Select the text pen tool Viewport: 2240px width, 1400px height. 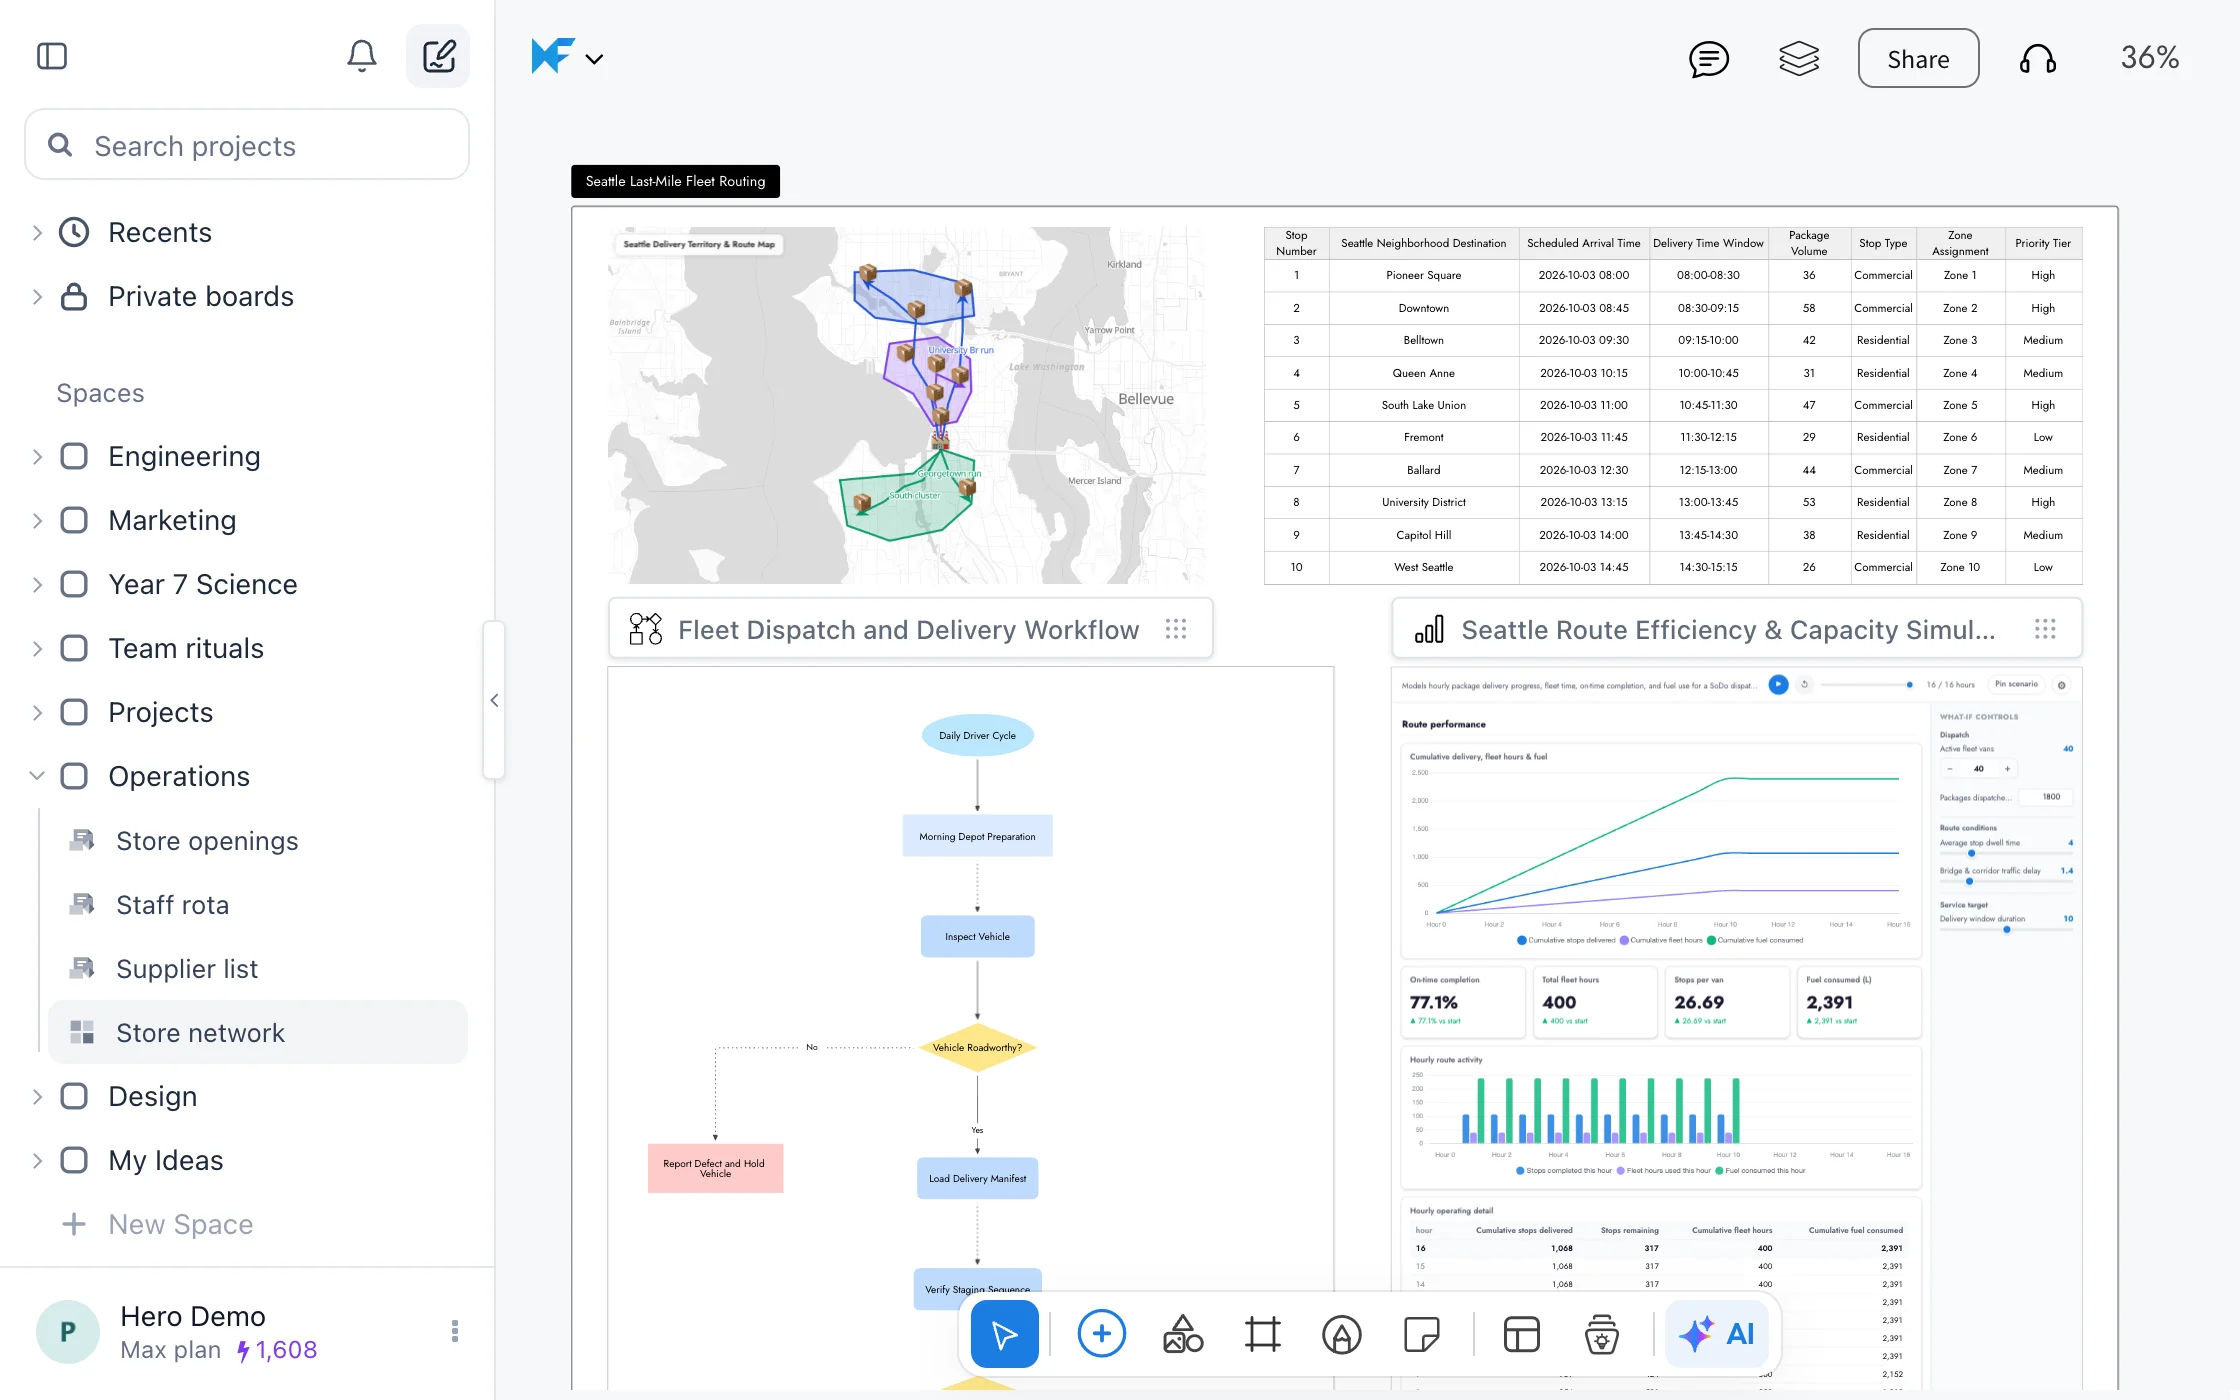pos(1342,1334)
